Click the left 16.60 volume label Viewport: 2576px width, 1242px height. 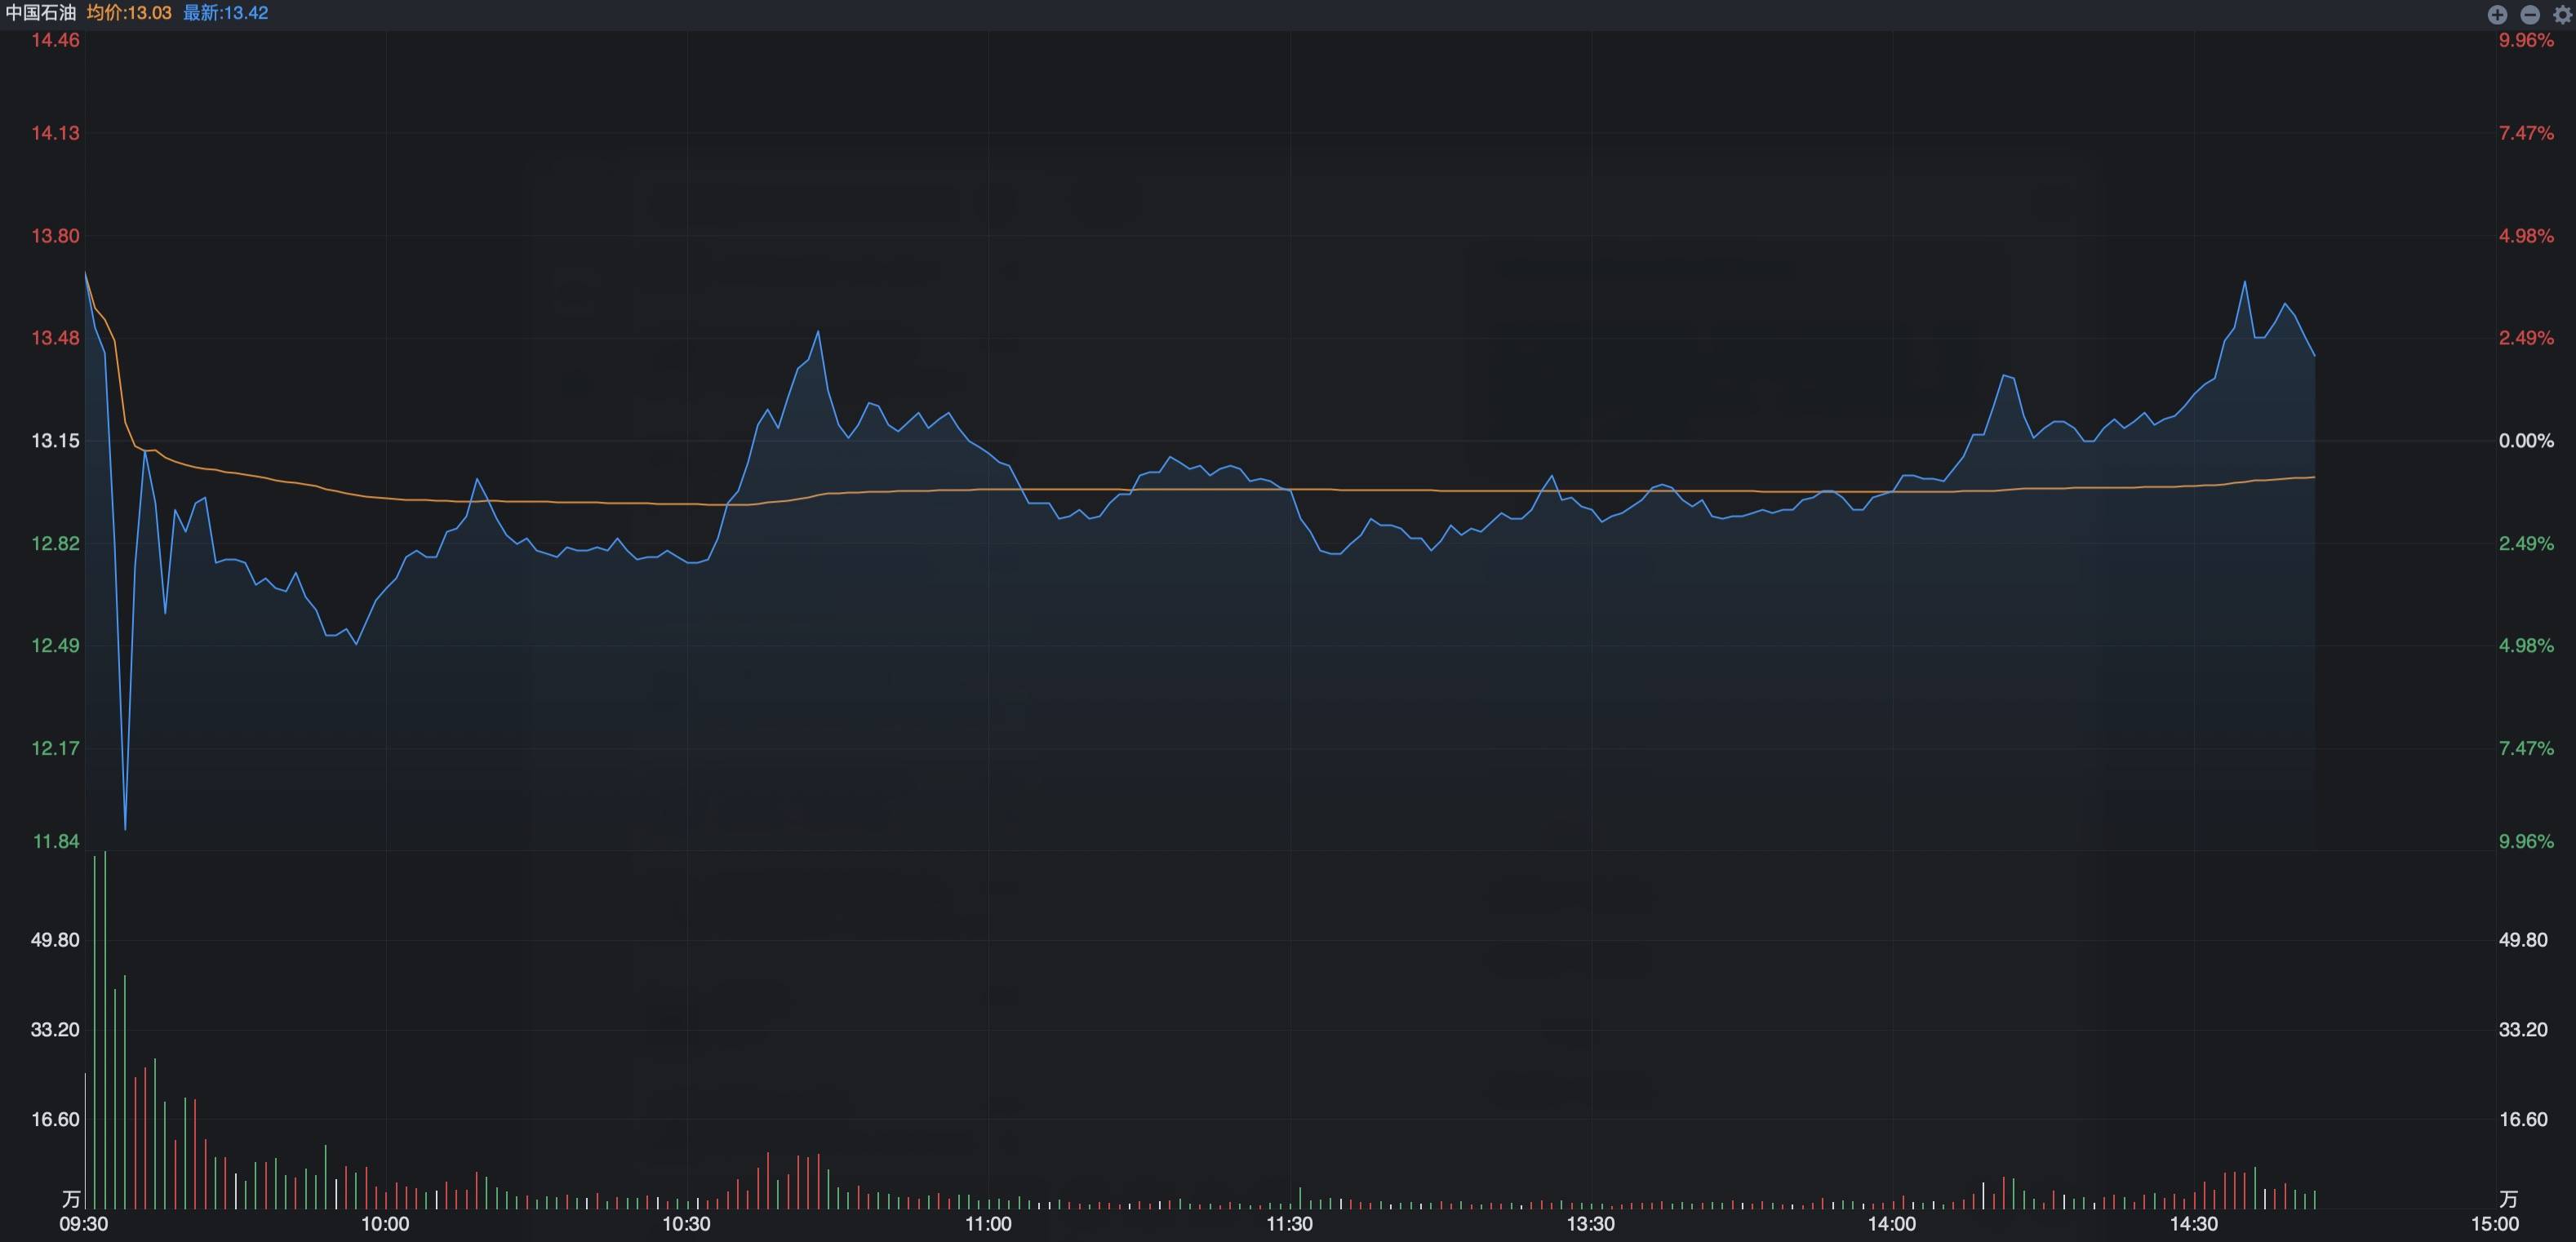pyautogui.click(x=55, y=1119)
